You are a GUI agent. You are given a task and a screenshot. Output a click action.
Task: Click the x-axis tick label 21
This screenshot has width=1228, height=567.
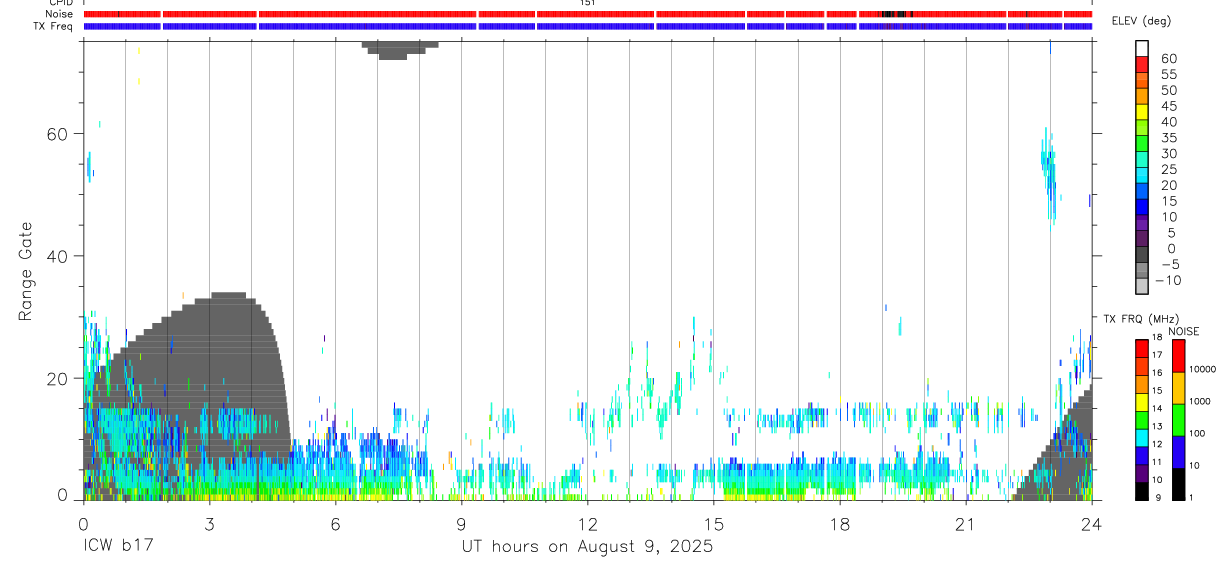[x=965, y=524]
